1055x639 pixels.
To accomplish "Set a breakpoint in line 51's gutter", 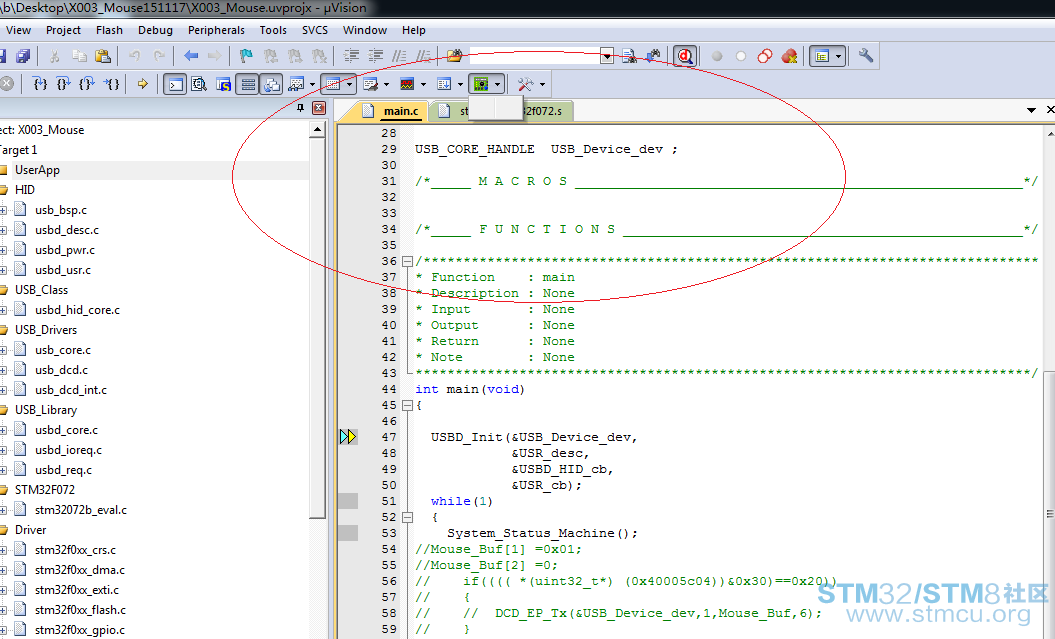I will click(x=348, y=501).
